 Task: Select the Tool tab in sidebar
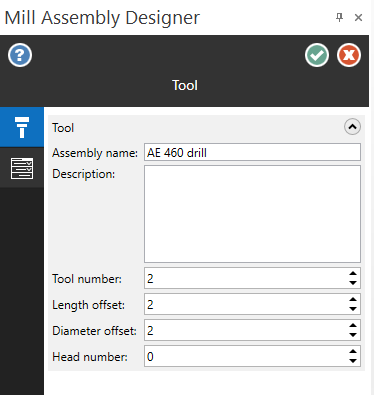tap(22, 127)
